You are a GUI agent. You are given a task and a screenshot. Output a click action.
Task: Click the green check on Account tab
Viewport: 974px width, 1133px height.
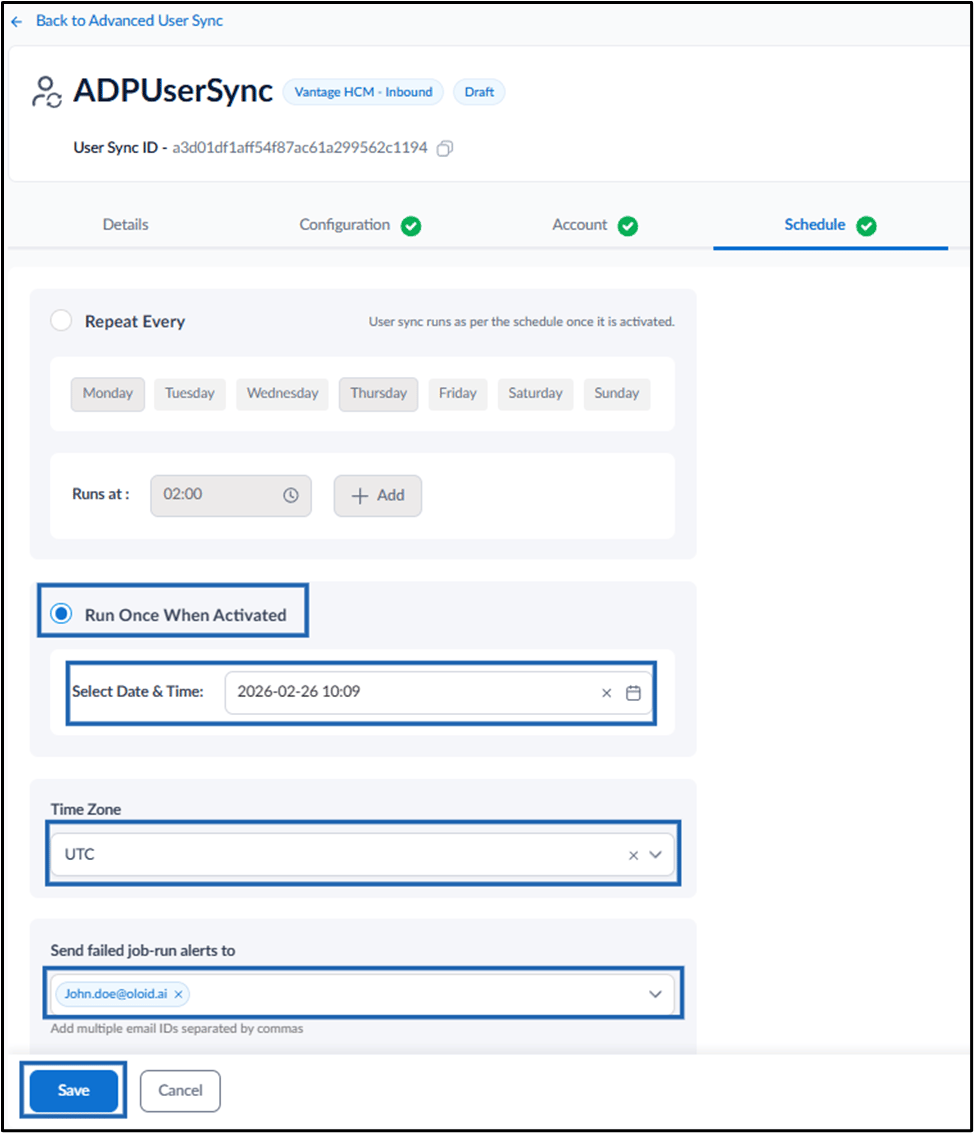628,225
